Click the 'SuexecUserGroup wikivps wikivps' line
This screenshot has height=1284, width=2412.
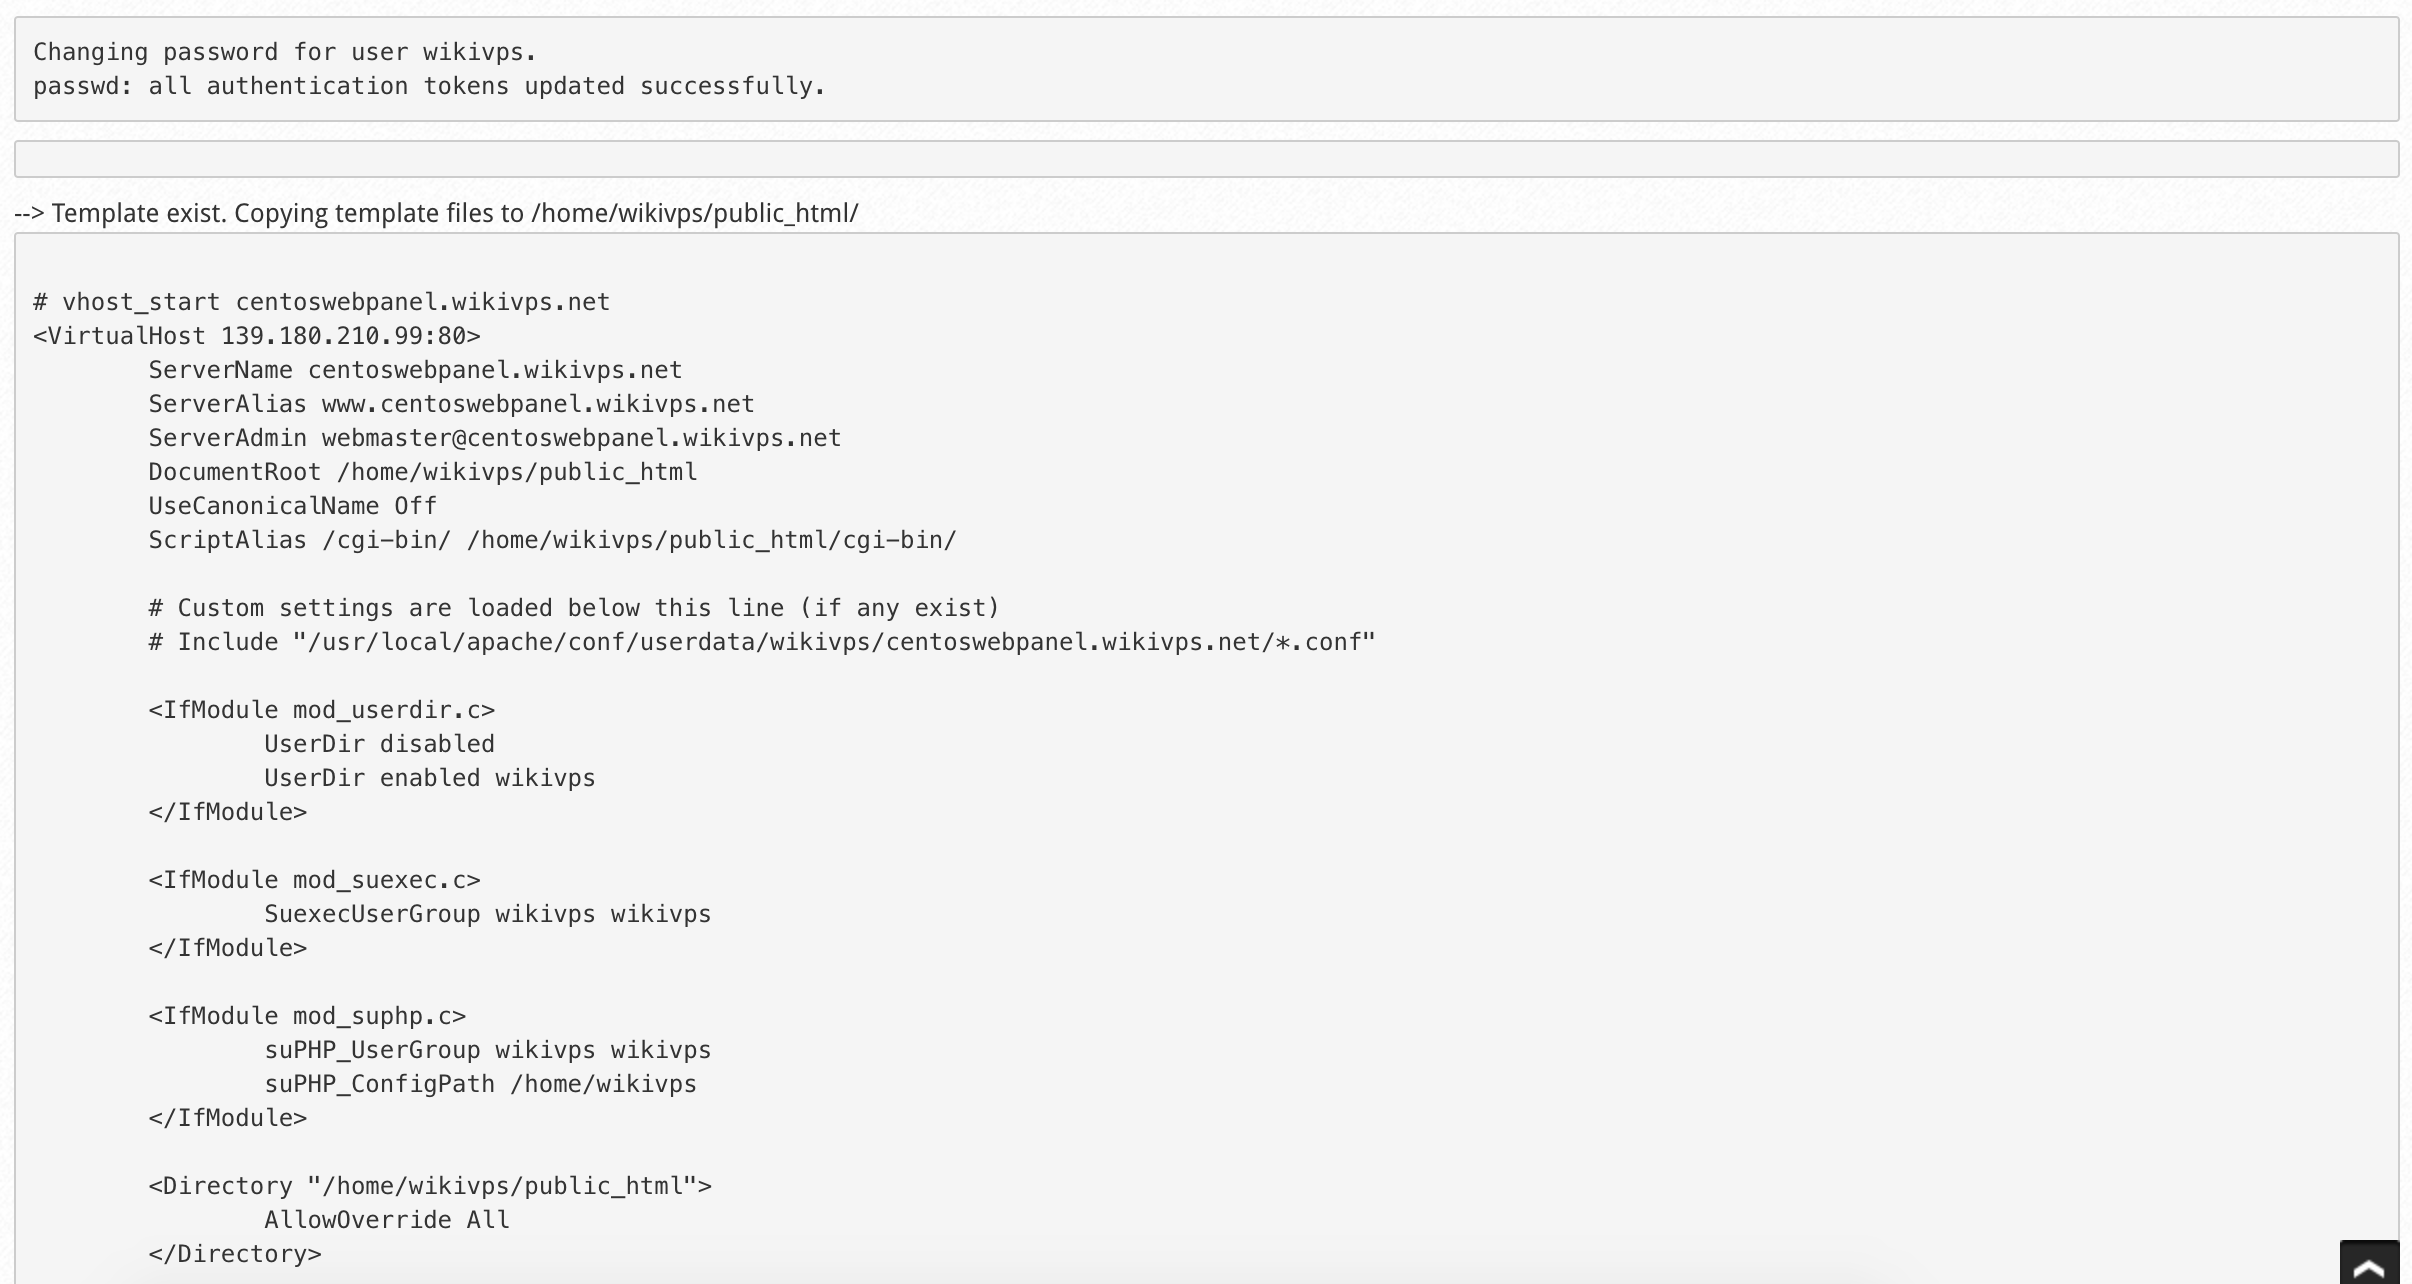[488, 914]
